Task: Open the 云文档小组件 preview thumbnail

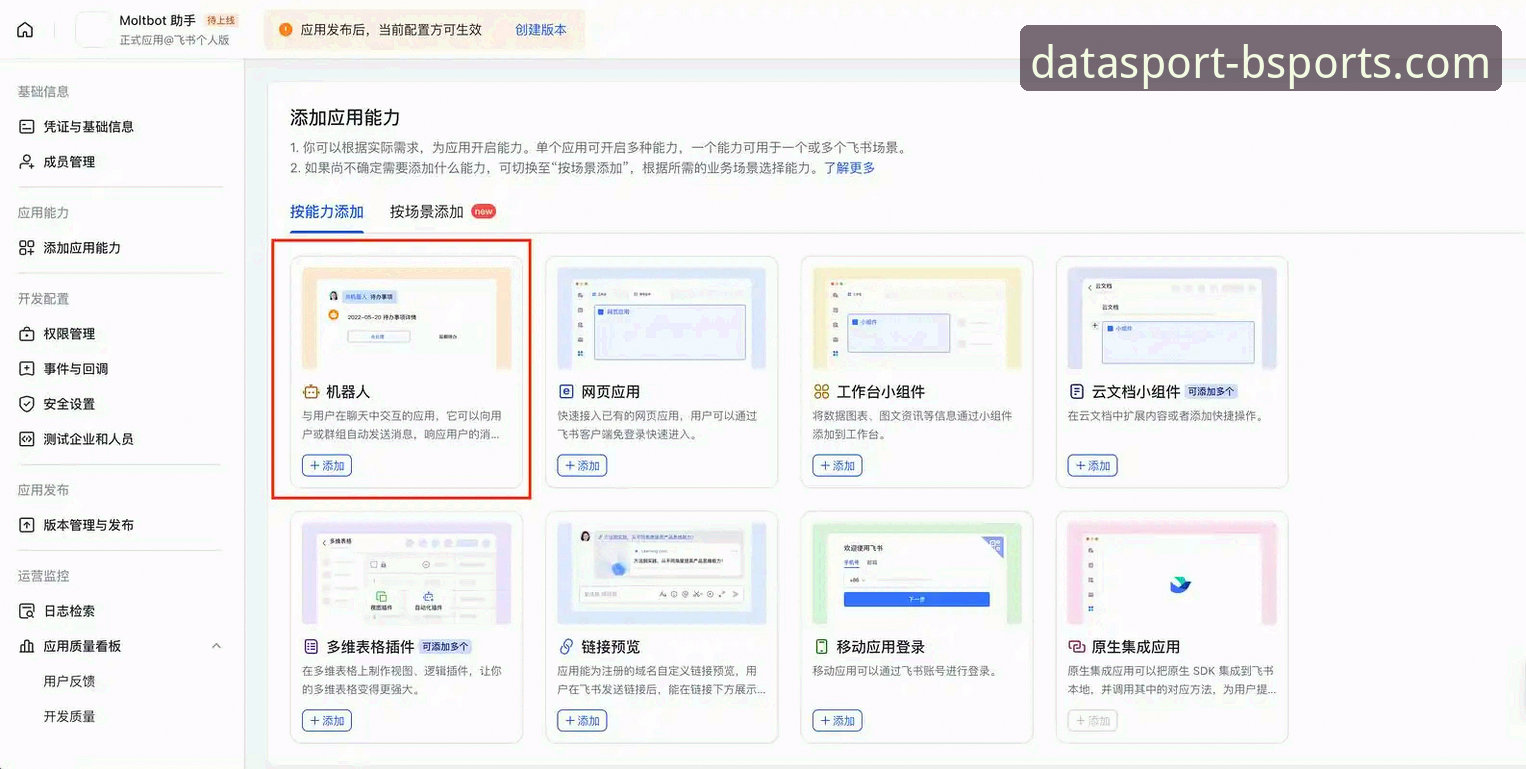Action: [x=1172, y=319]
